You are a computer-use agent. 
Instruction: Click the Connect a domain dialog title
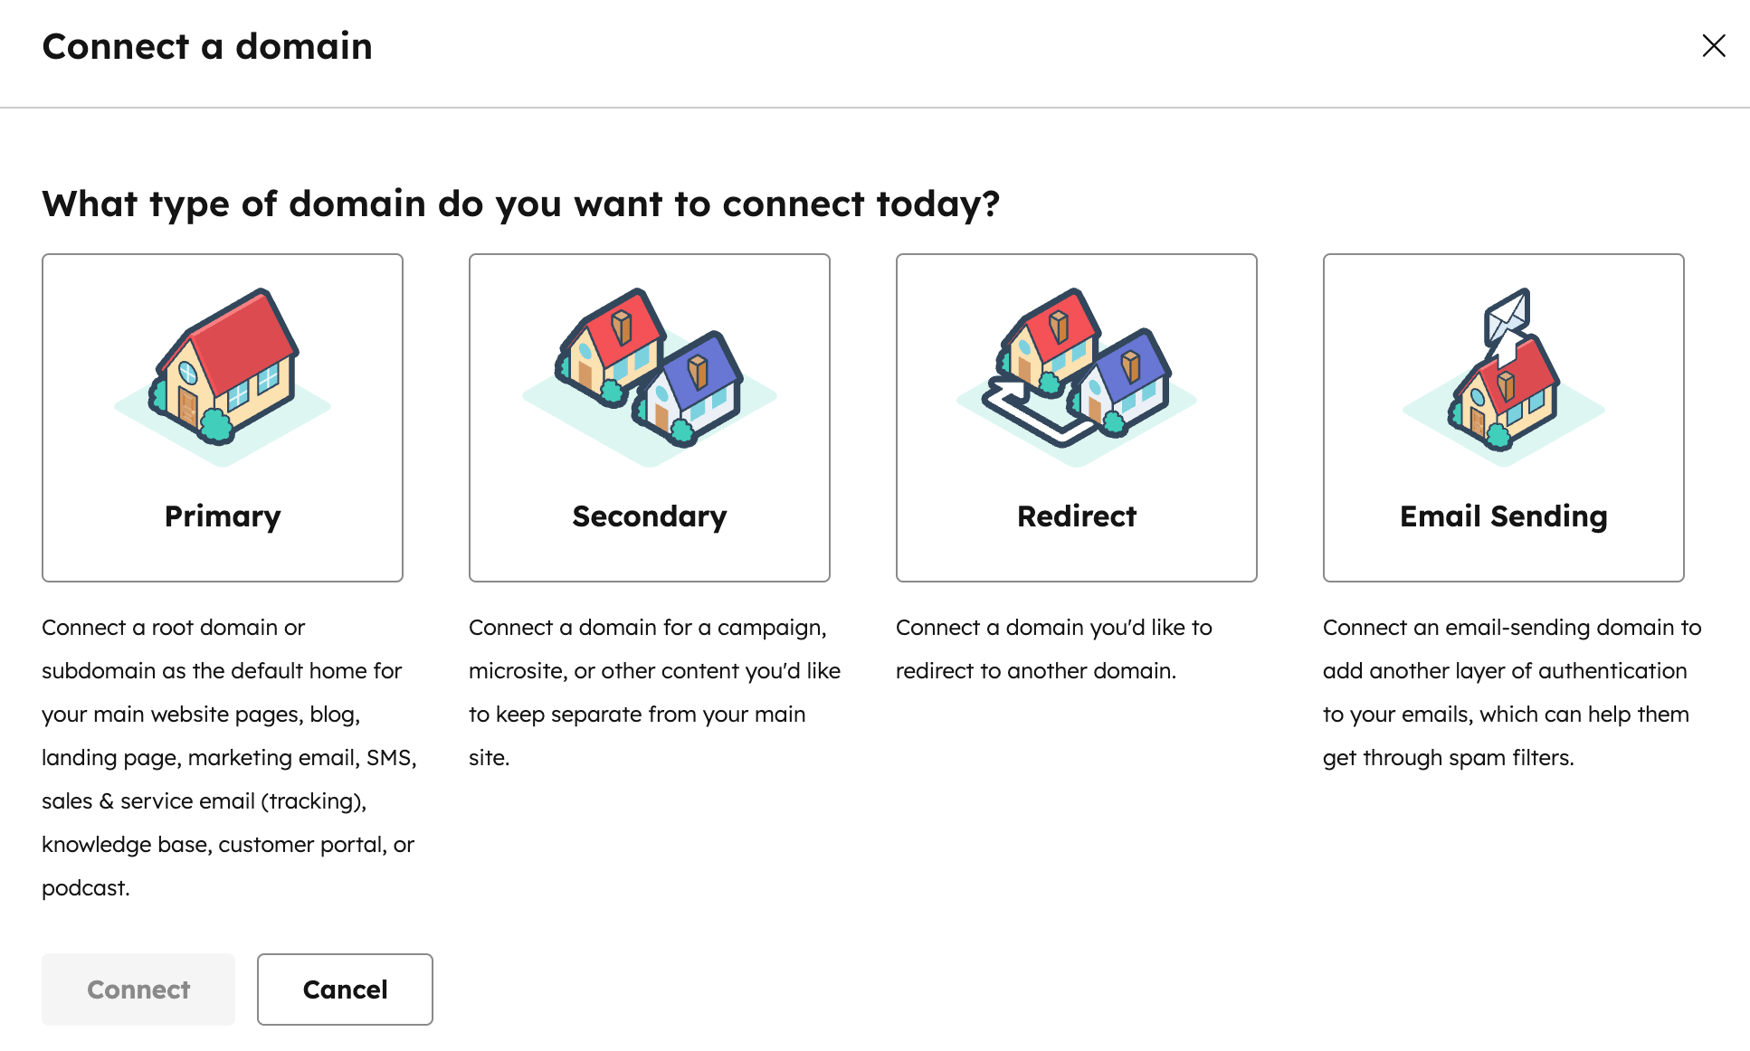(206, 46)
